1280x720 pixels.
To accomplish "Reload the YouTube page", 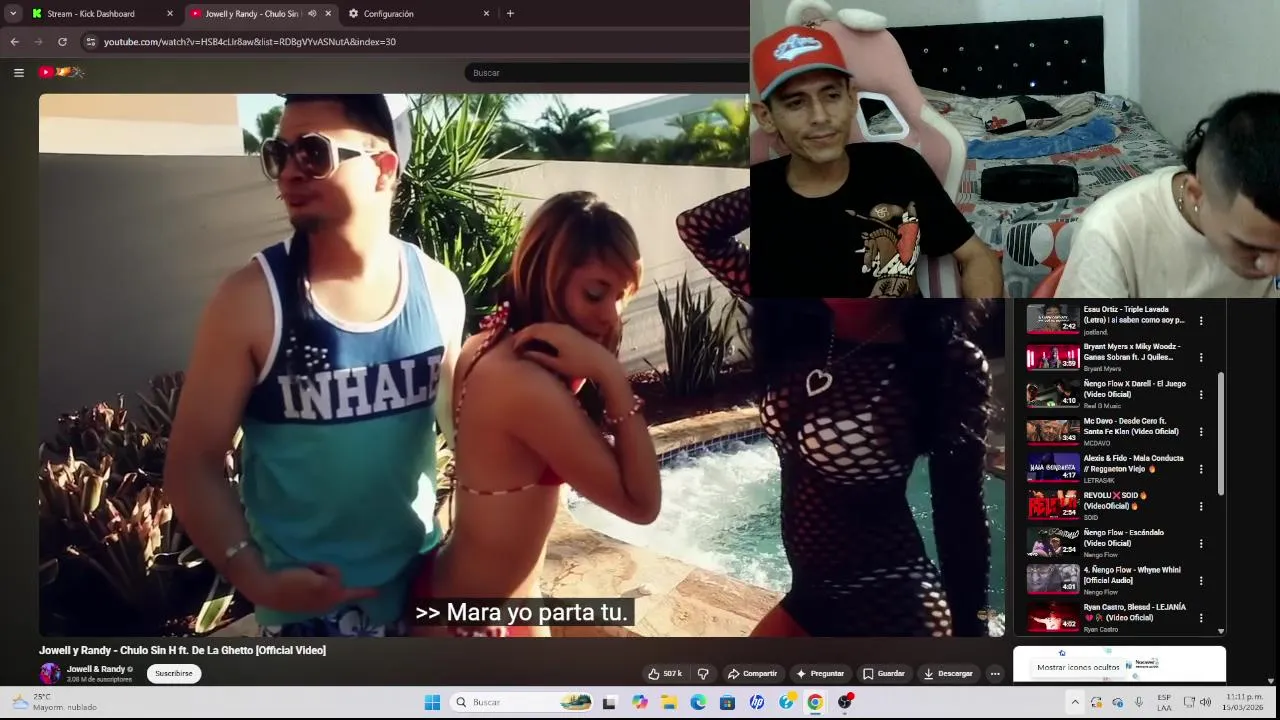I will (x=62, y=42).
